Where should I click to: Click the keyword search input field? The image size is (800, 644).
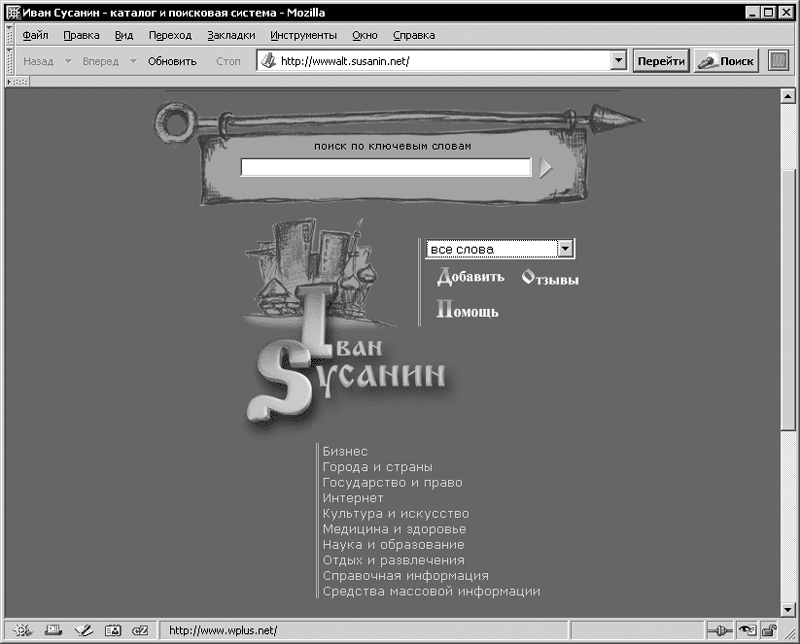386,167
